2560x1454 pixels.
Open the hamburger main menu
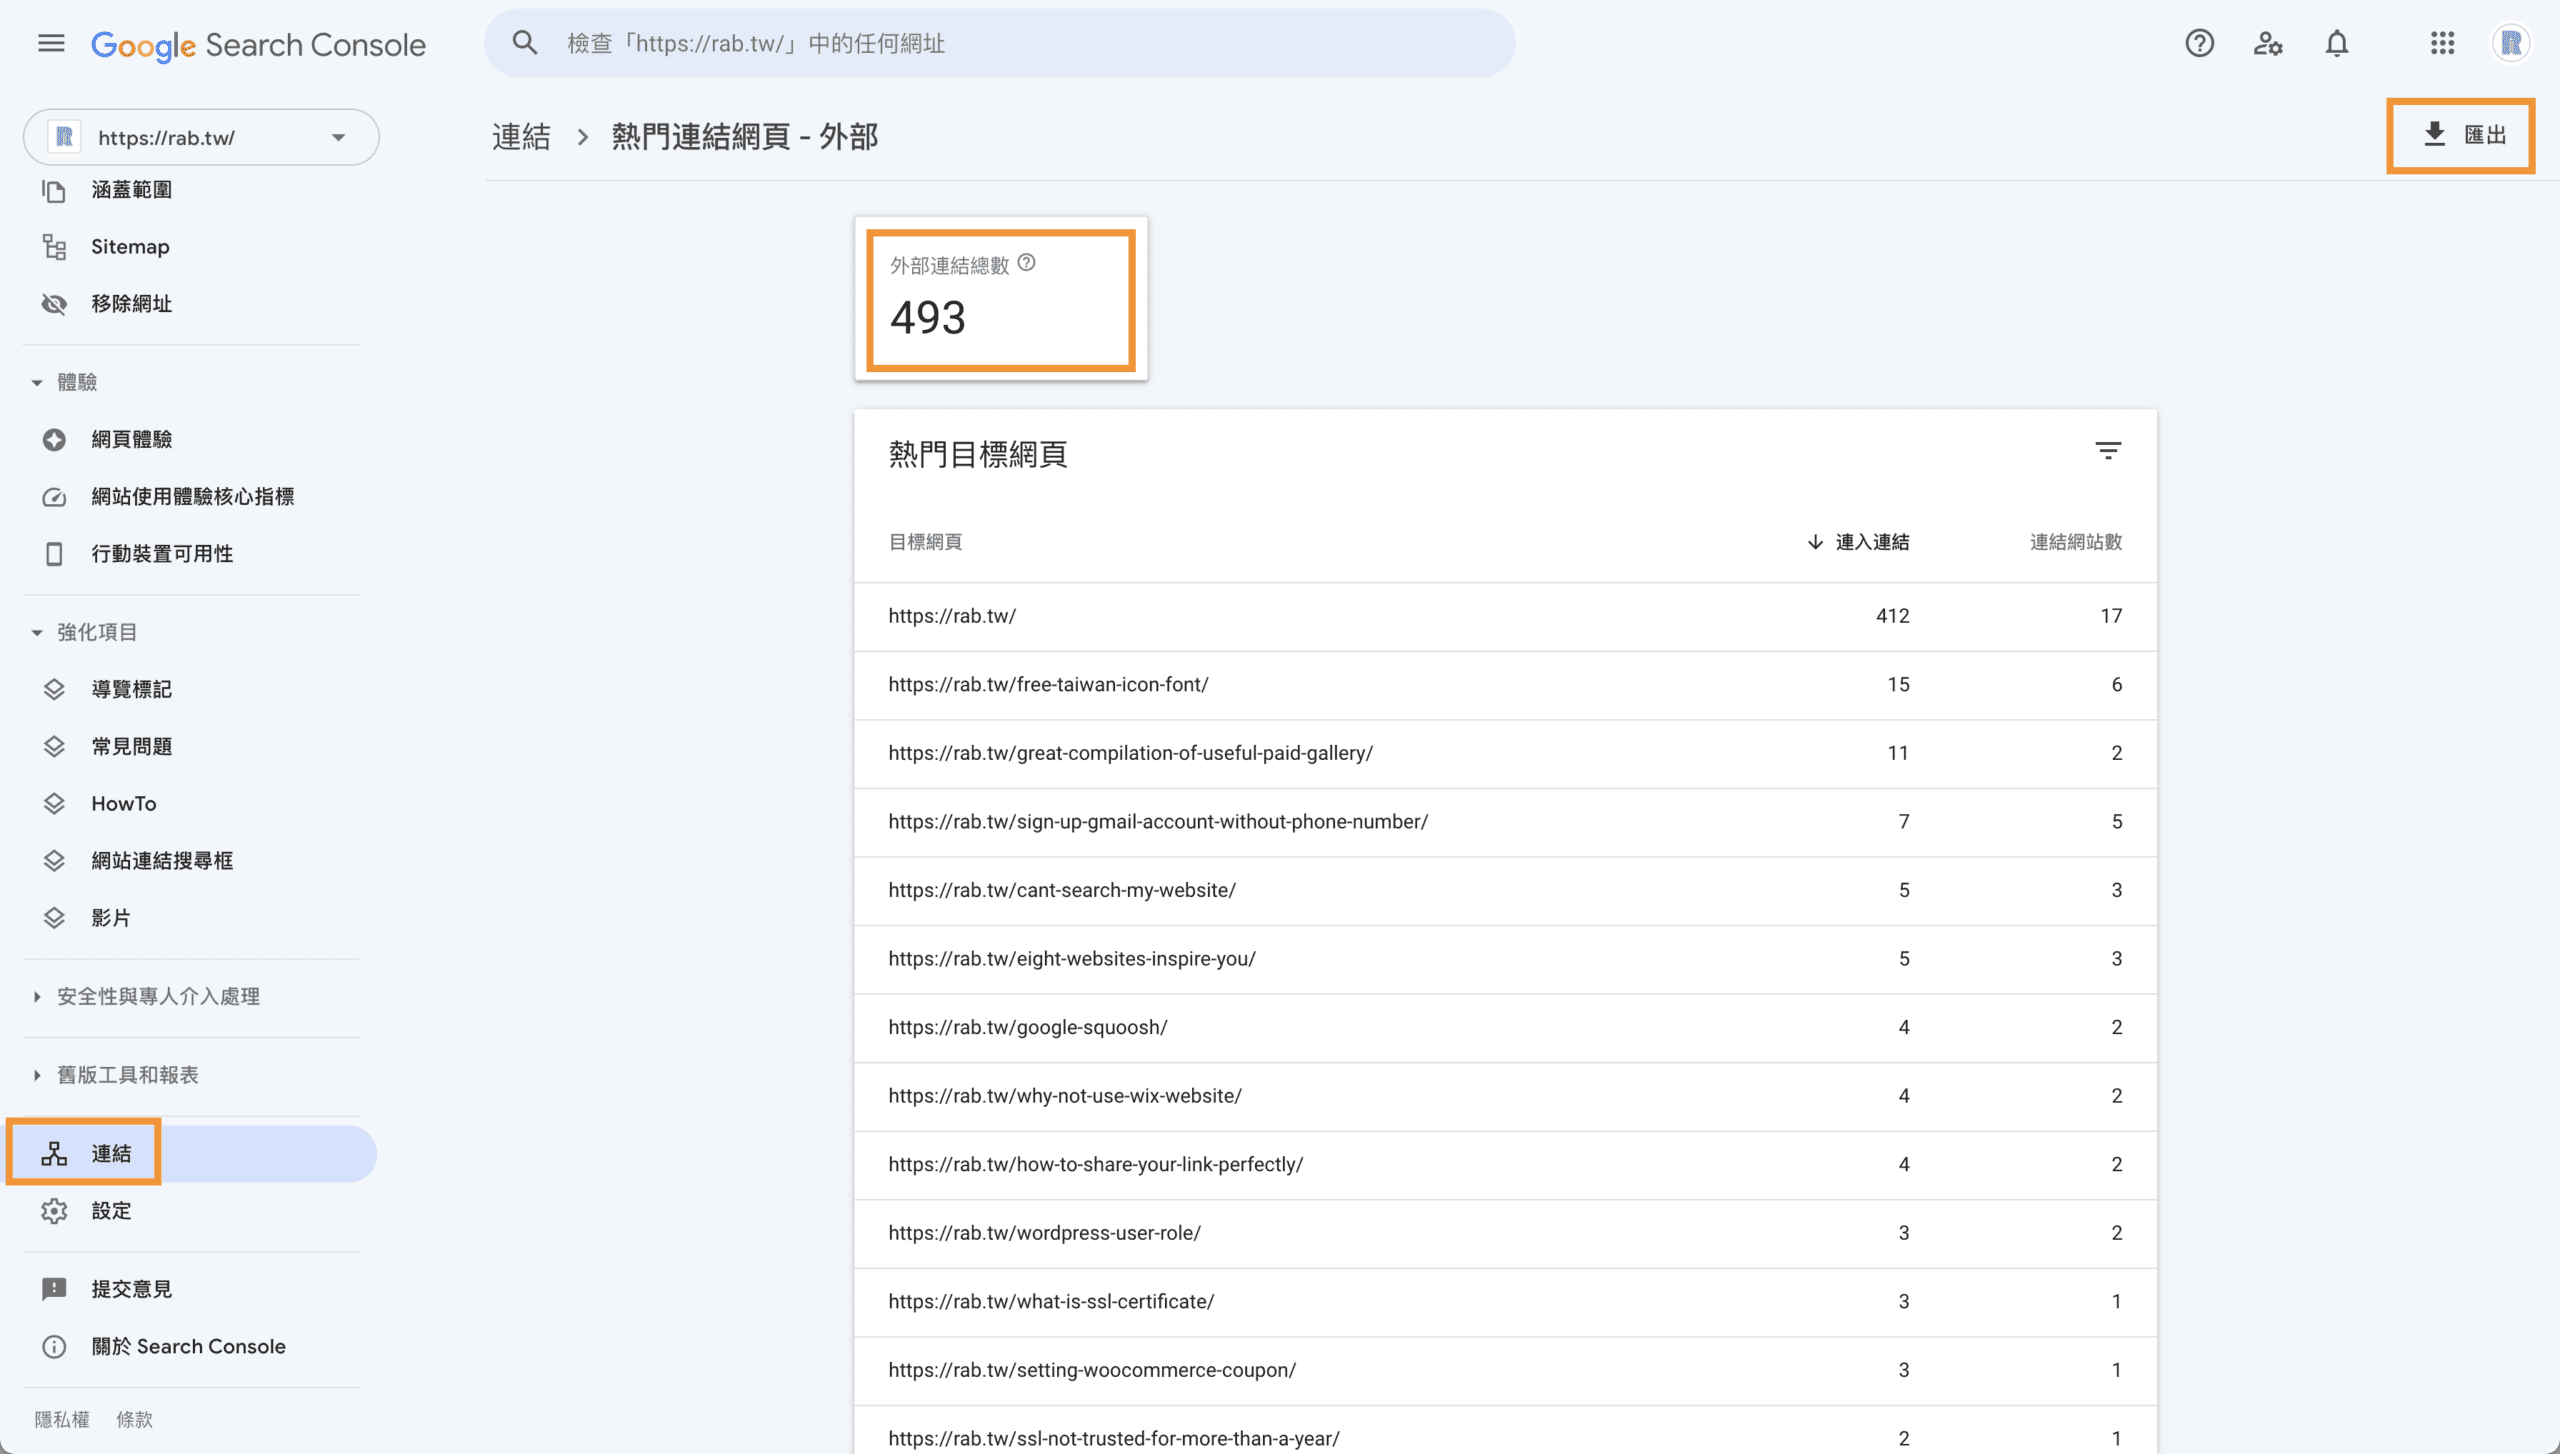pos(51,43)
